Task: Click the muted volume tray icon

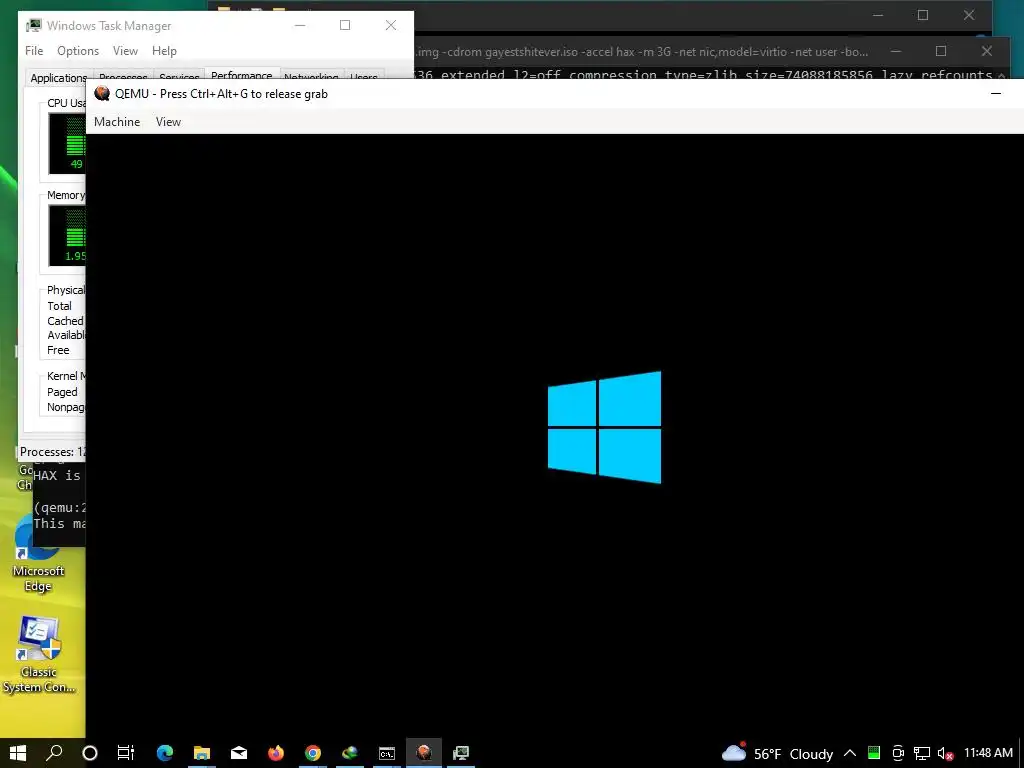Action: coord(945,753)
